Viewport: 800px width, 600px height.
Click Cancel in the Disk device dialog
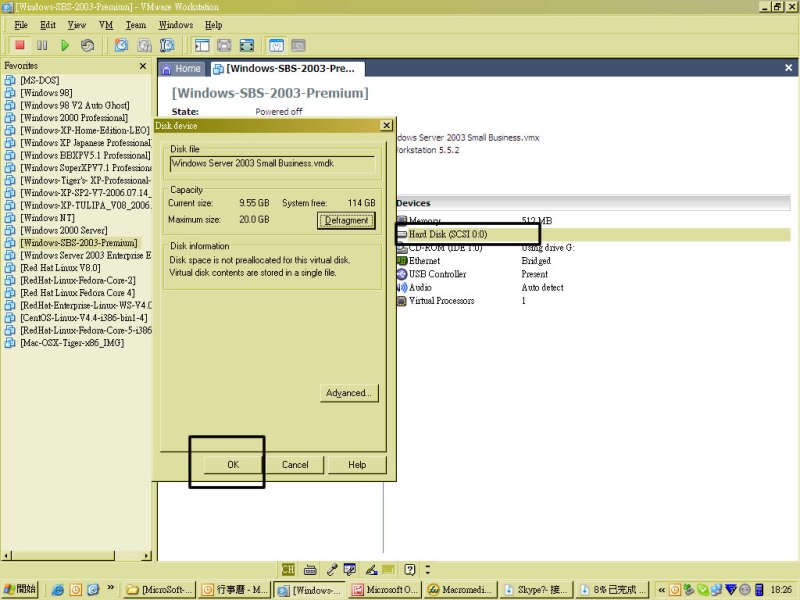tap(295, 465)
